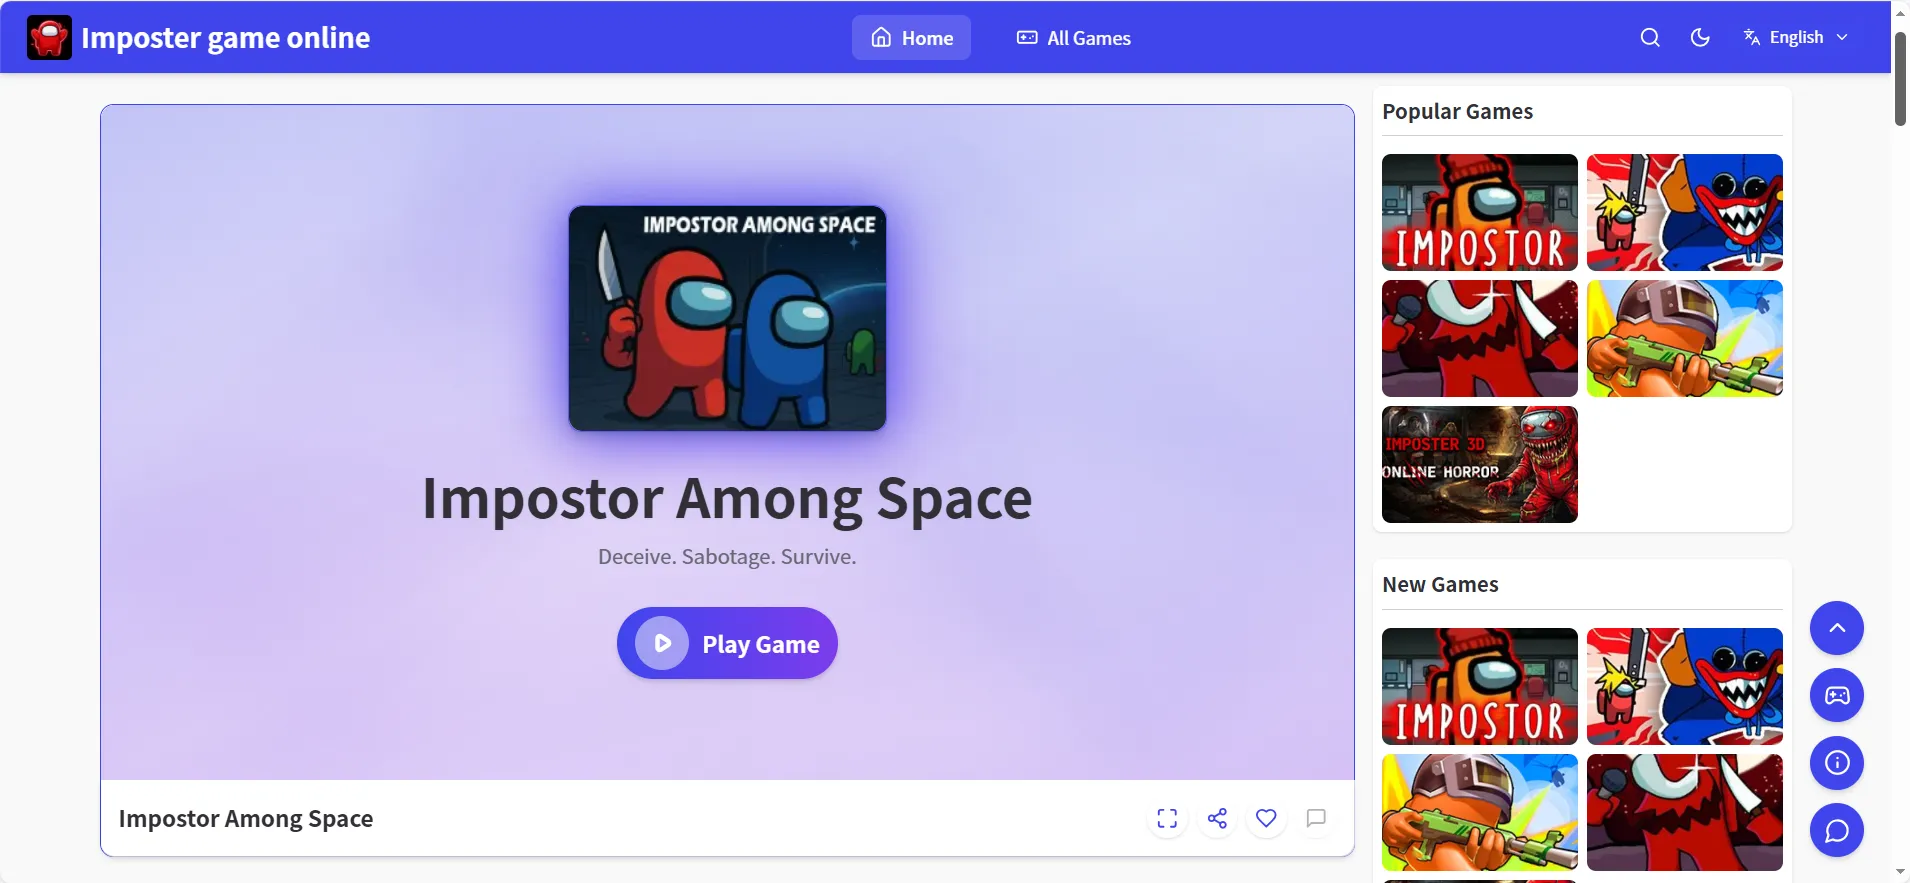Screen dimensions: 1910x883
Task: Toggle dark mode with the moon icon
Action: (1700, 38)
